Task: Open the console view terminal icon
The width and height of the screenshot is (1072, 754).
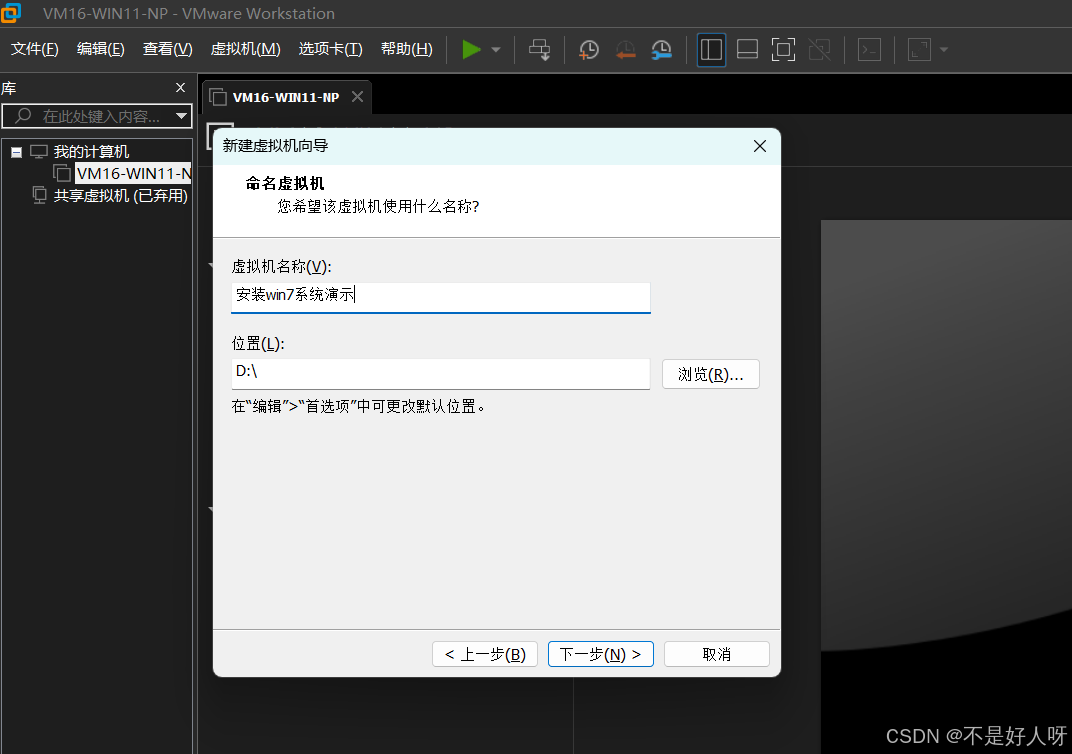Action: pos(869,49)
